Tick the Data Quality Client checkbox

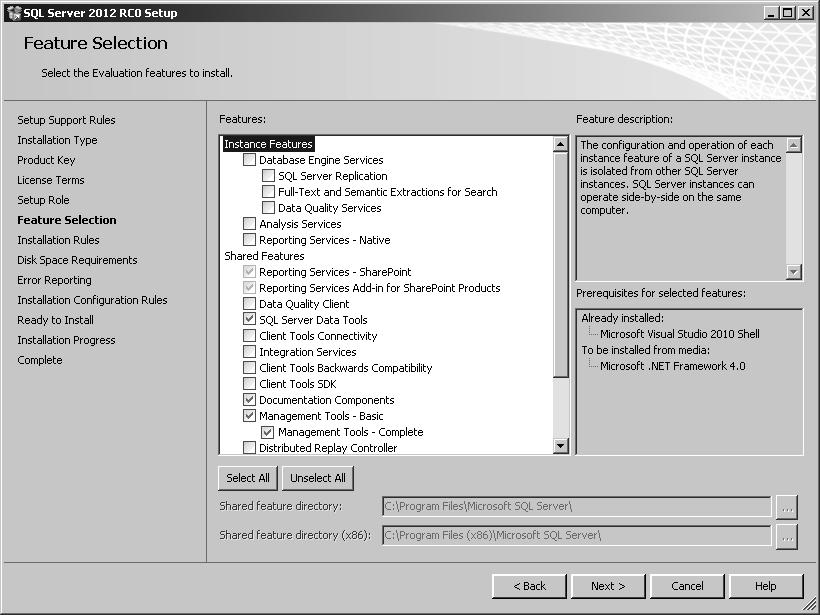pos(249,304)
